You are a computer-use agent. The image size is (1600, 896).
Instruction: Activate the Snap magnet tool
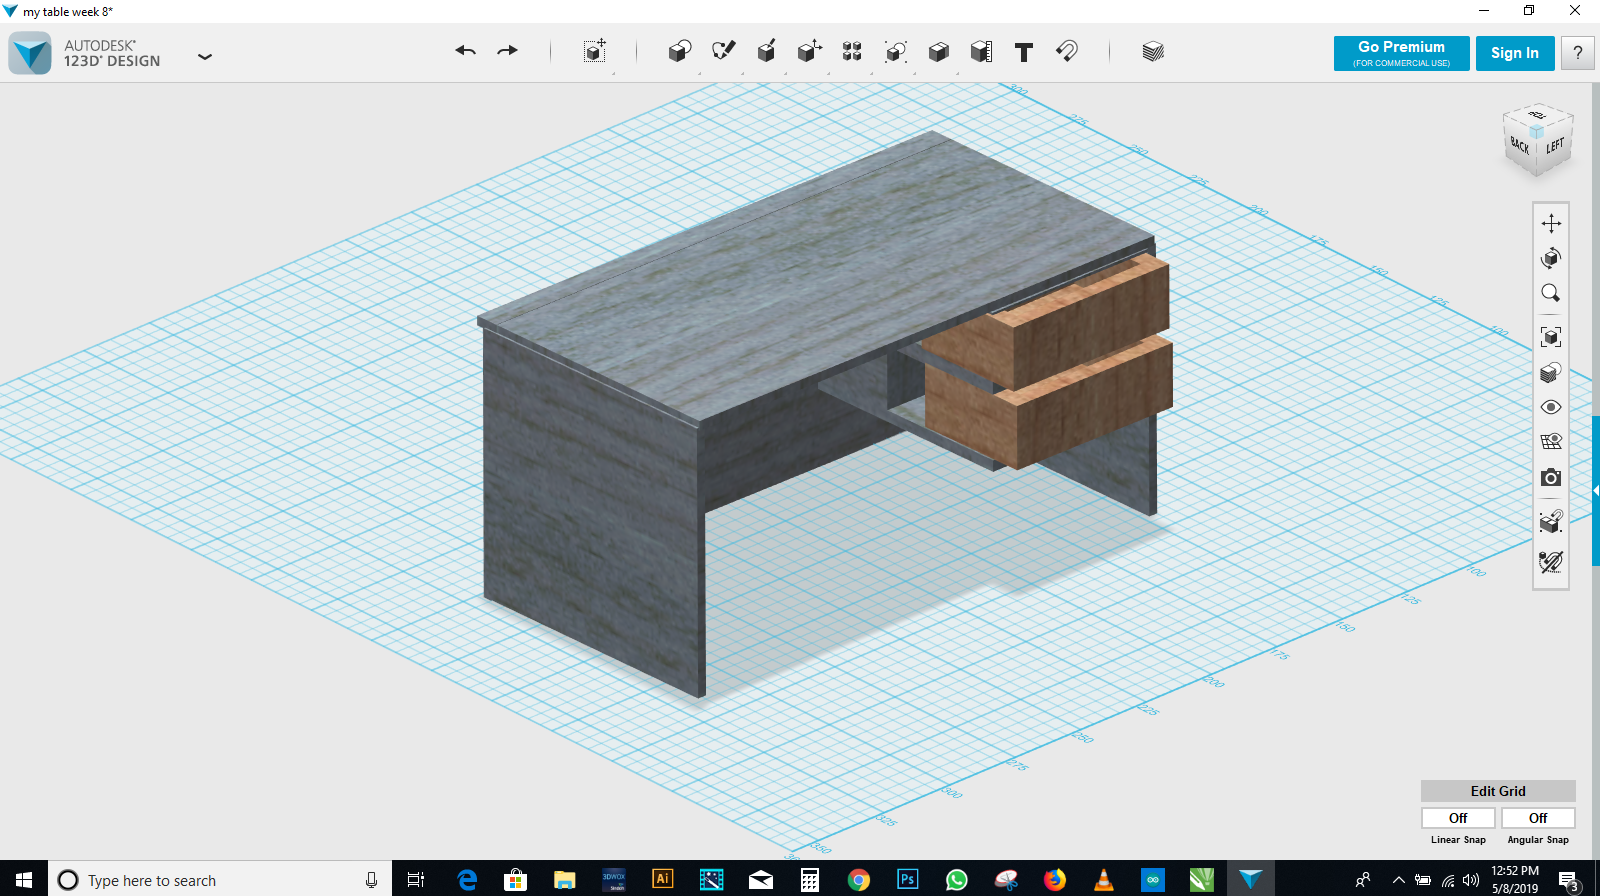[x=1067, y=51]
